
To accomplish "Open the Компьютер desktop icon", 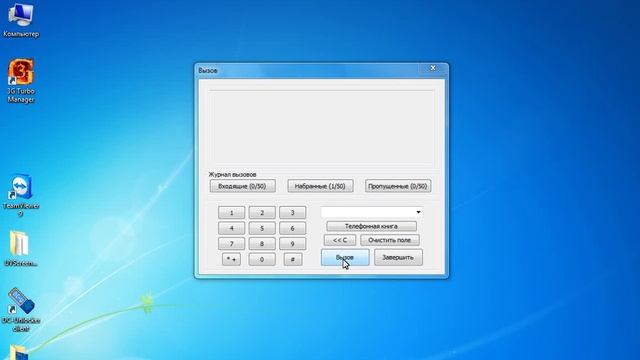I will [x=21, y=20].
